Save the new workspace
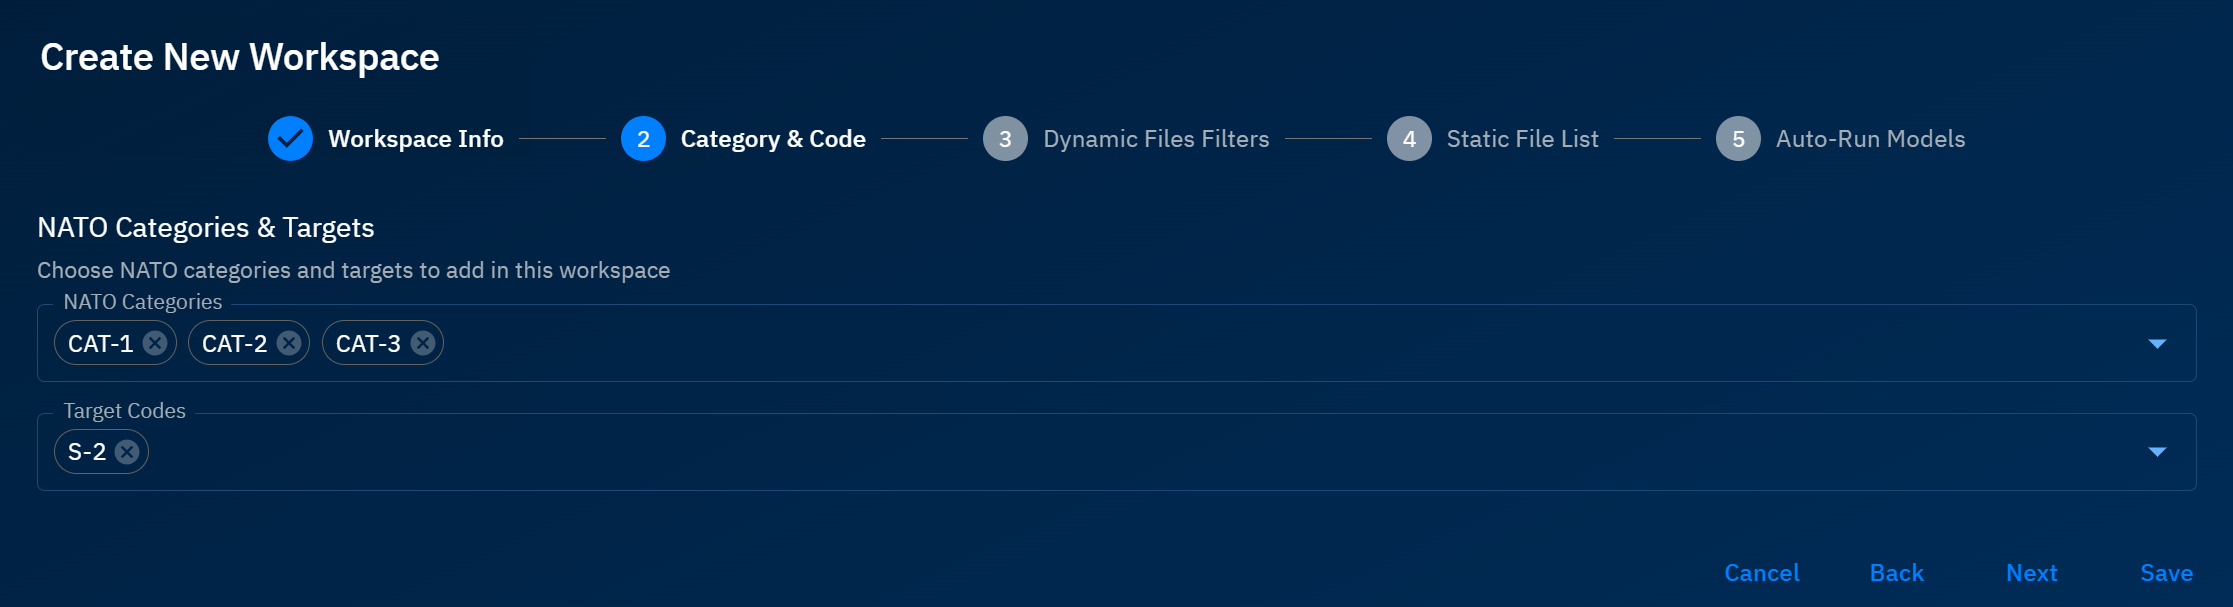Viewport: 2233px width, 607px height. [x=2166, y=573]
